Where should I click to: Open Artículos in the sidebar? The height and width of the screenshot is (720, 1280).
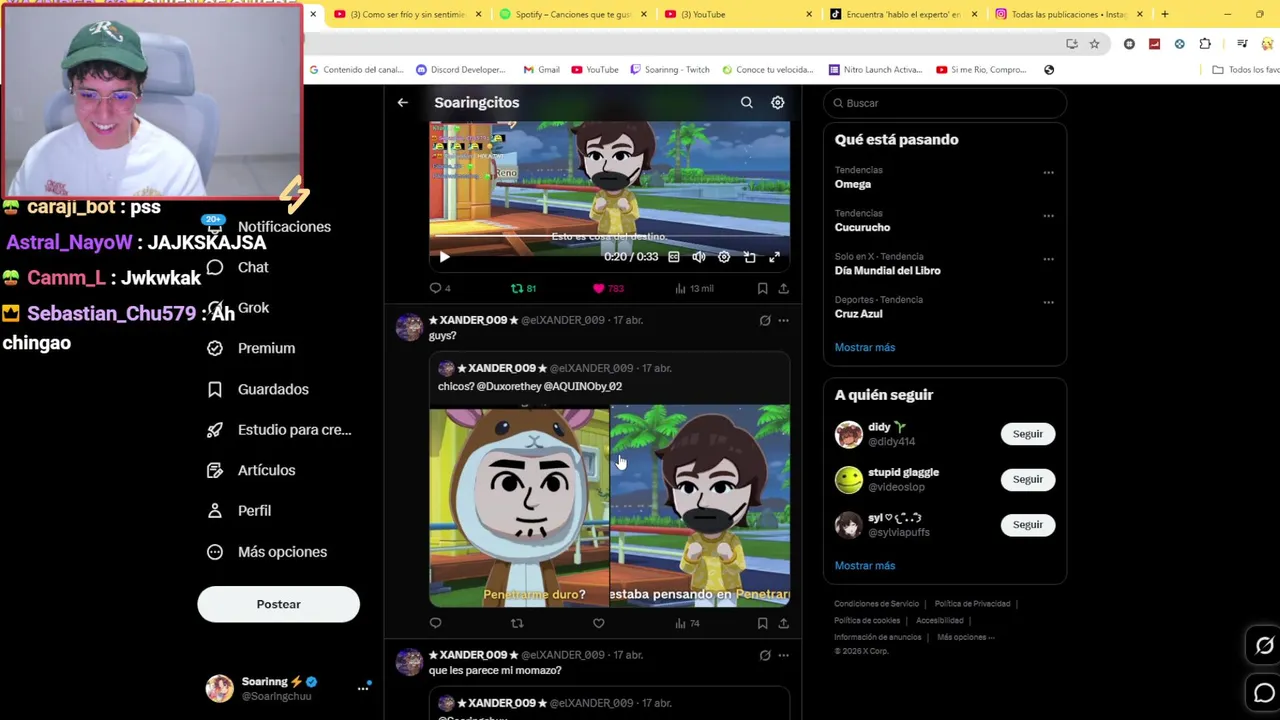(250, 470)
